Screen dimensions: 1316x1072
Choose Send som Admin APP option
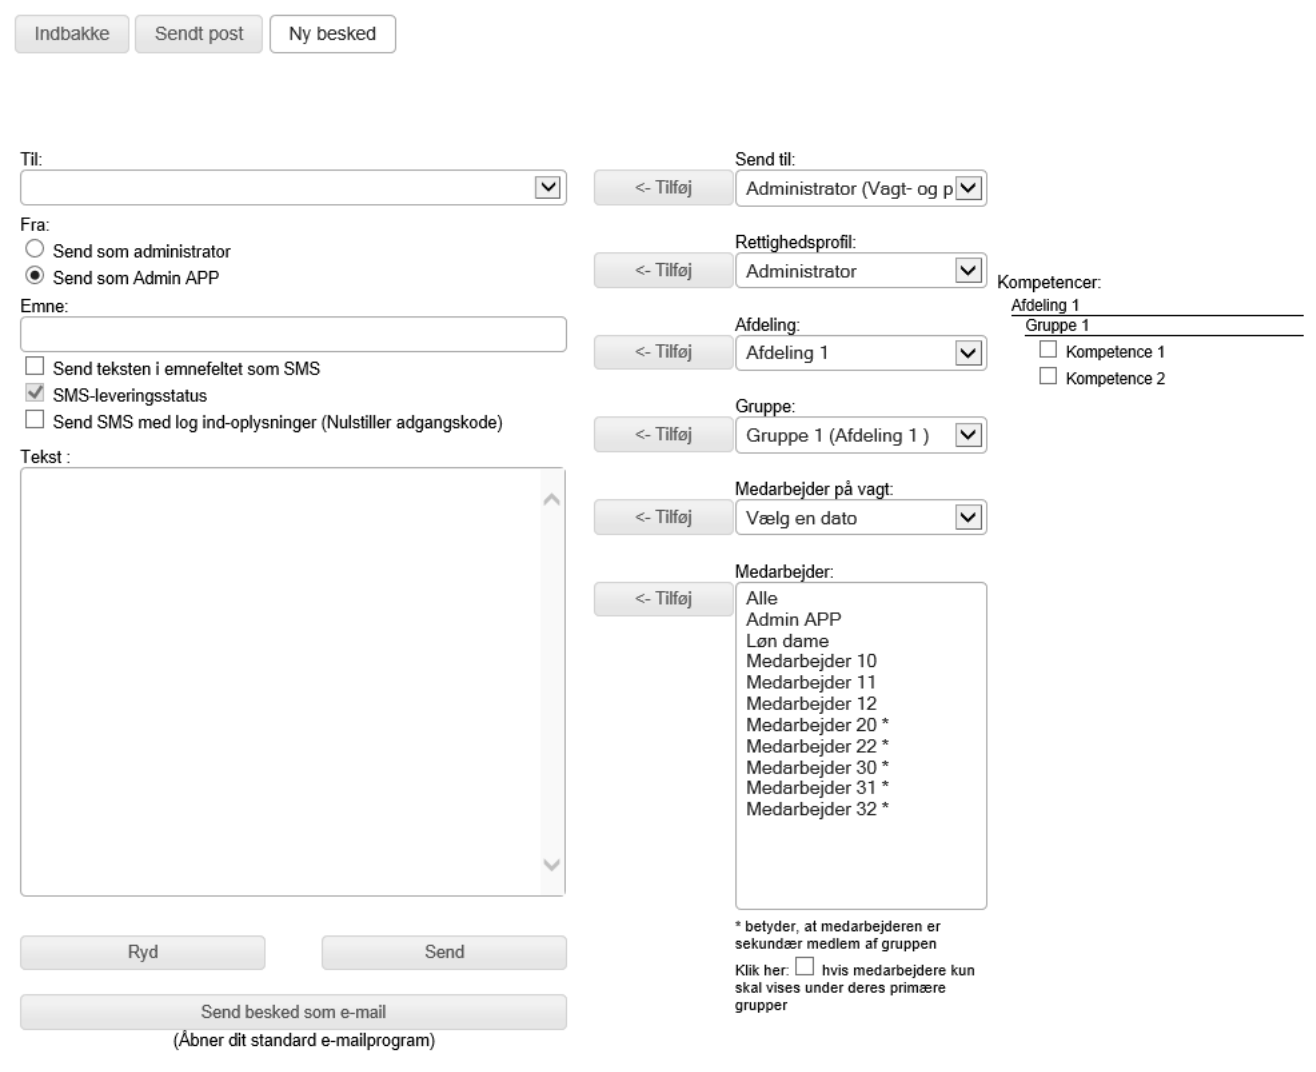click(35, 277)
